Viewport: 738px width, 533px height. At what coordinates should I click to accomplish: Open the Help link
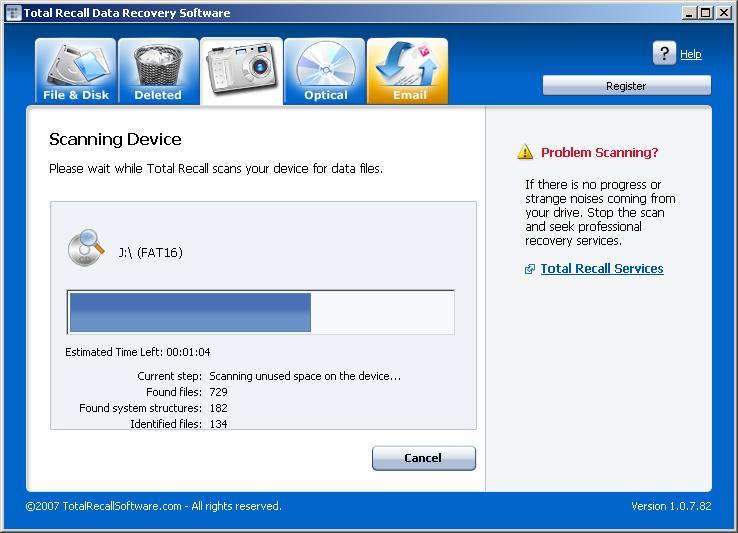[690, 54]
